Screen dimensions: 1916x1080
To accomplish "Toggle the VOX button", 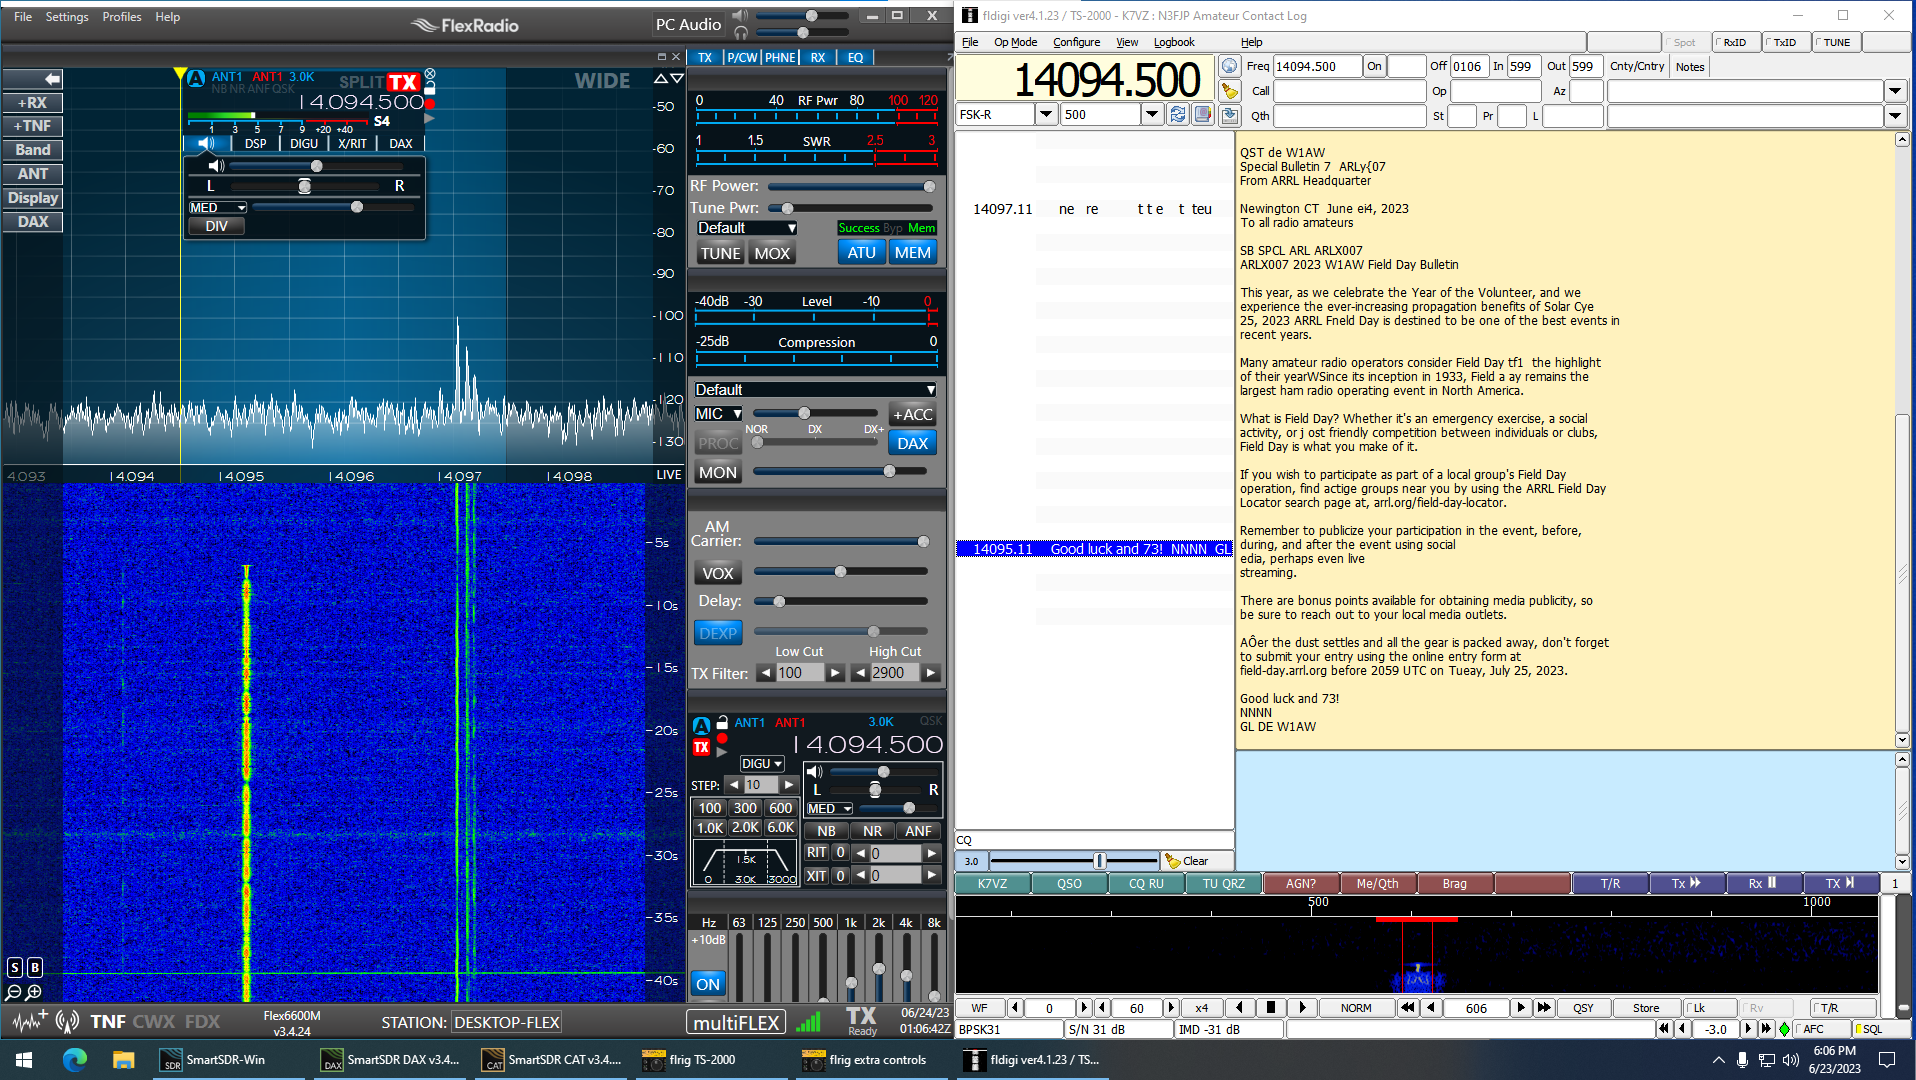I will (718, 573).
